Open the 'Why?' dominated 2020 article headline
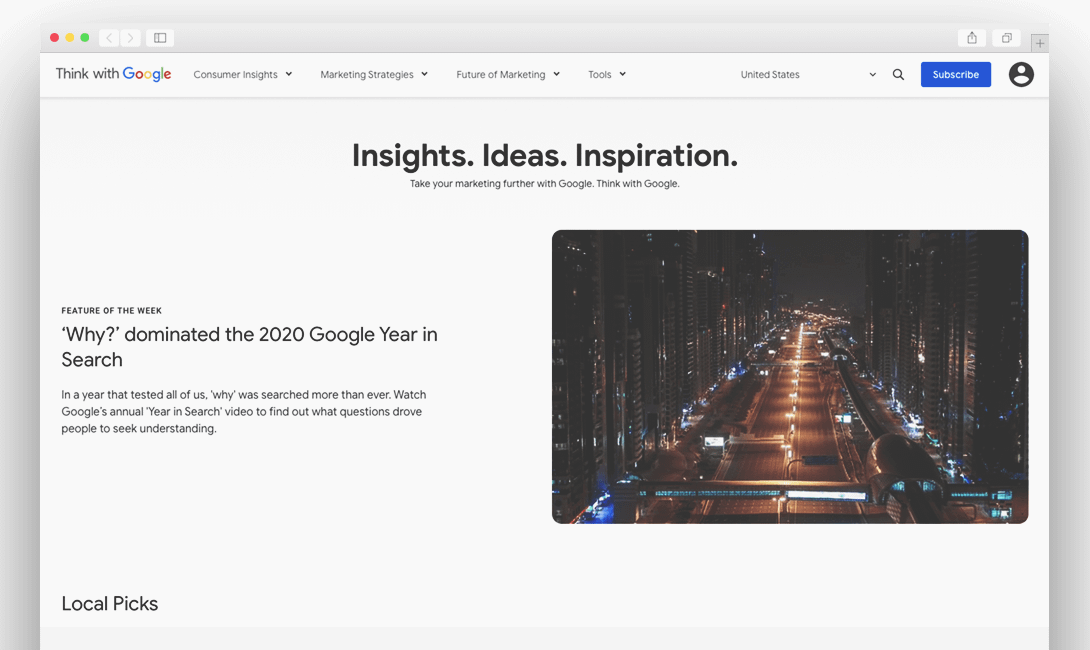Screen dimensions: 1090x650 point(249,347)
